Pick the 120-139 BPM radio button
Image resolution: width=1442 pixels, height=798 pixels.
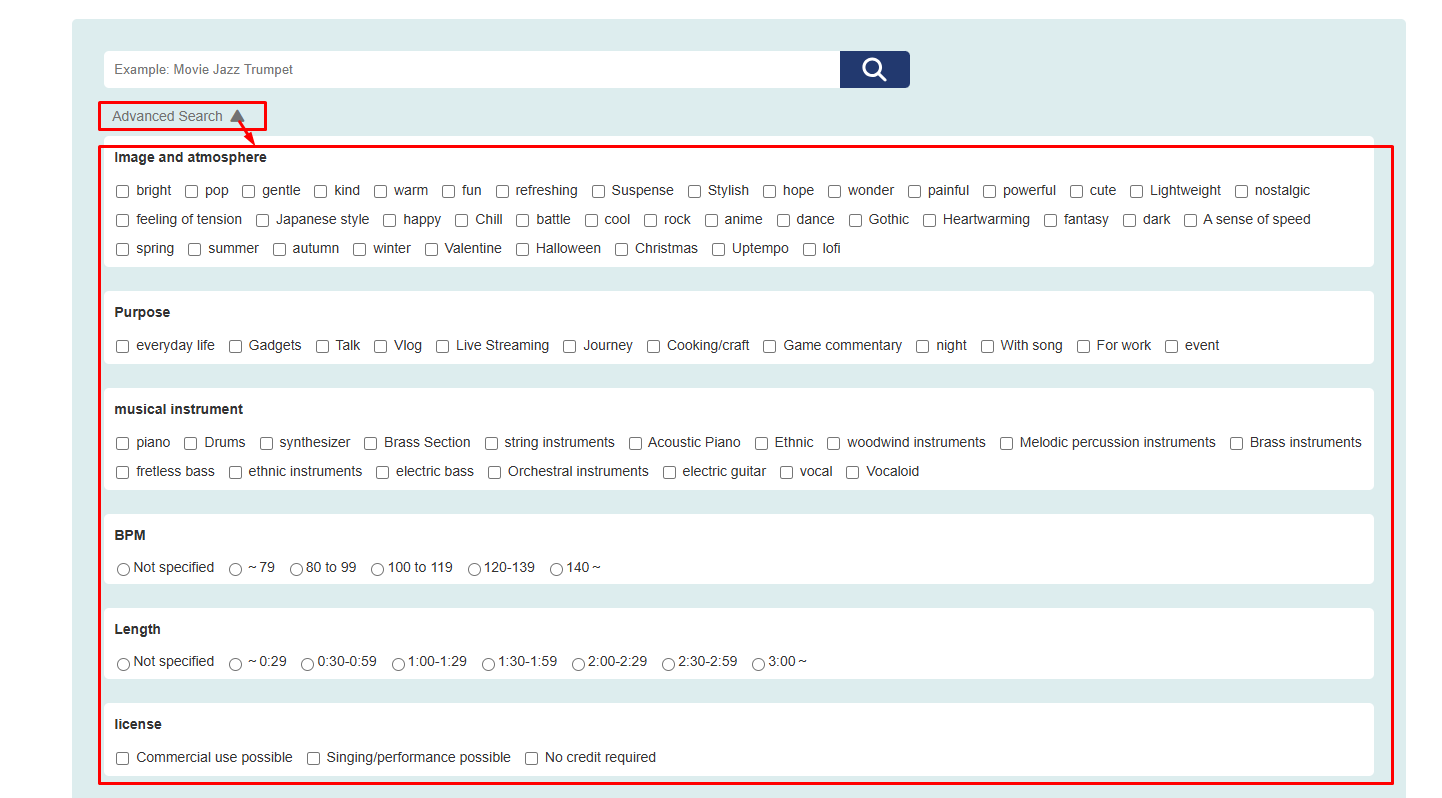point(475,569)
